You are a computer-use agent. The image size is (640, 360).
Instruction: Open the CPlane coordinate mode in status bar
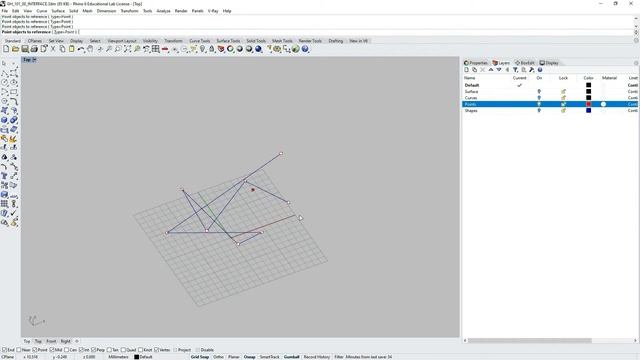8,357
